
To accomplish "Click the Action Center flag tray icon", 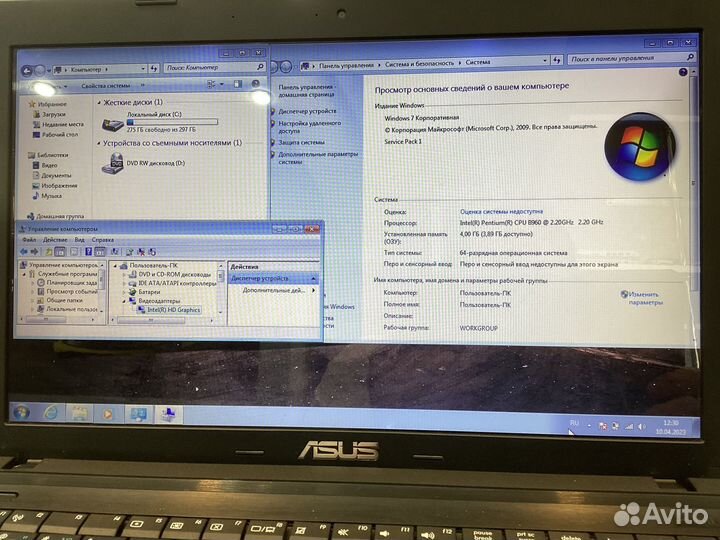I will [603, 426].
